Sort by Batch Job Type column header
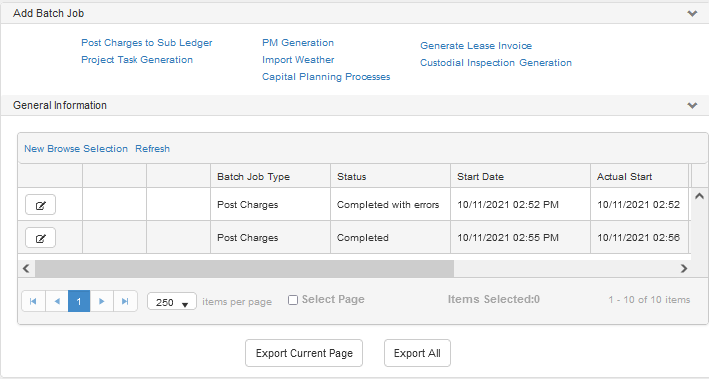709x379 pixels. [x=253, y=177]
